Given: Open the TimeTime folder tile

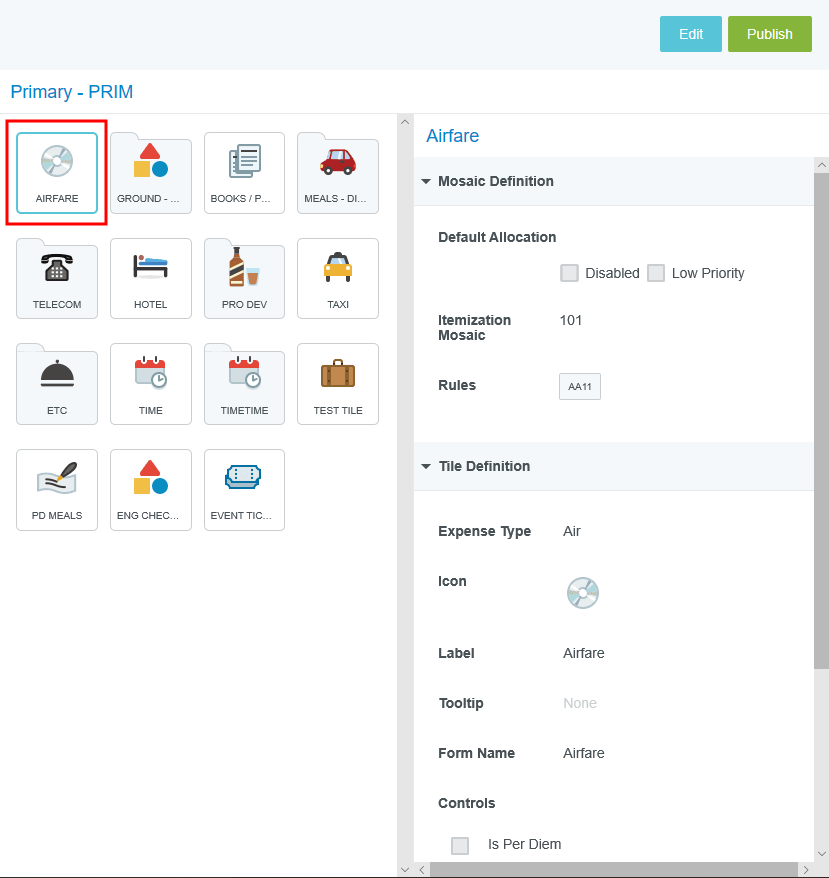Looking at the screenshot, I should pyautogui.click(x=244, y=384).
